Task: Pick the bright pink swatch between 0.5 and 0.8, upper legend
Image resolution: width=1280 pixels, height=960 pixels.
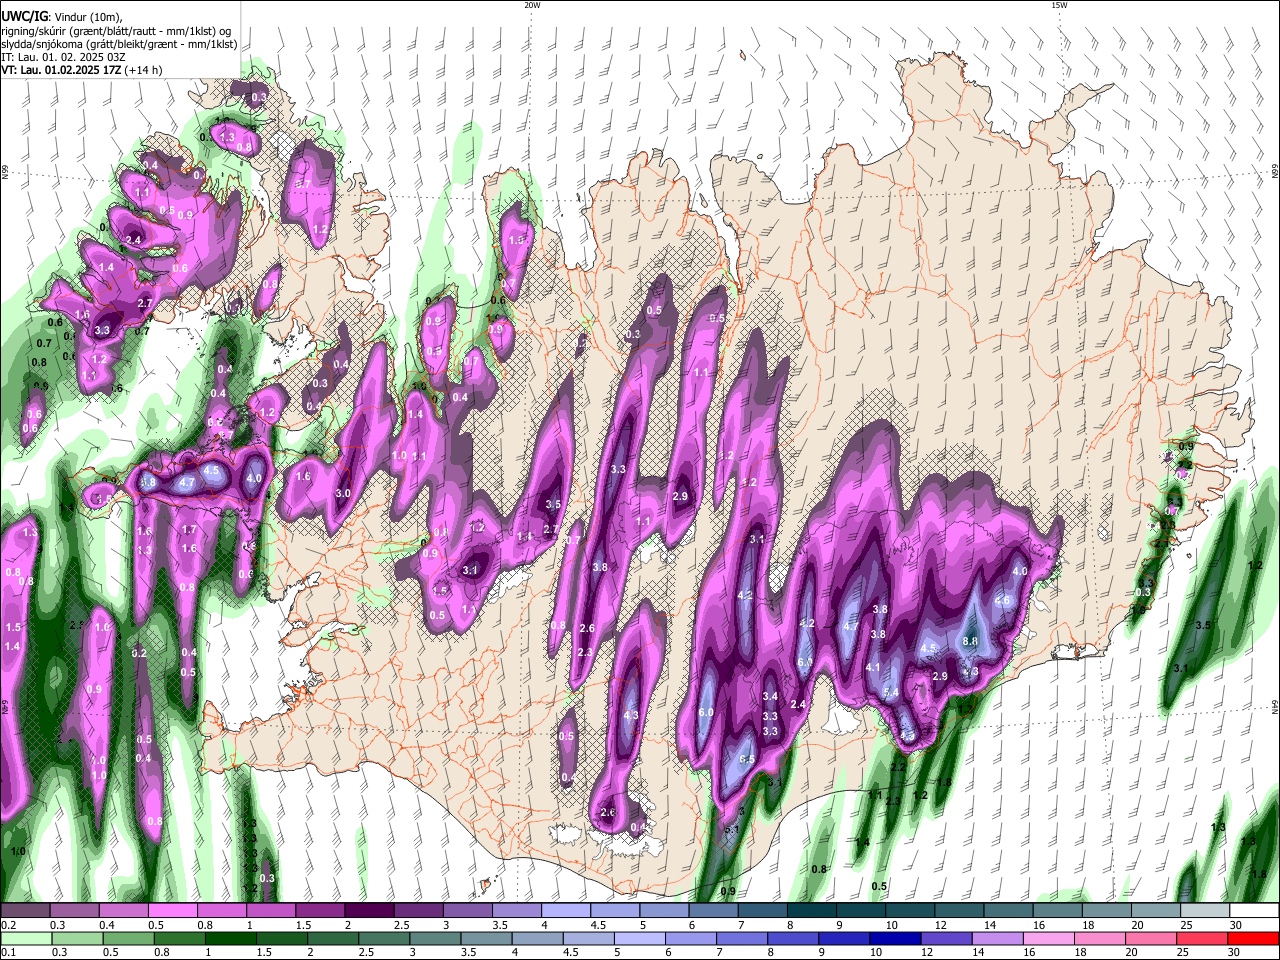Action: [172, 911]
